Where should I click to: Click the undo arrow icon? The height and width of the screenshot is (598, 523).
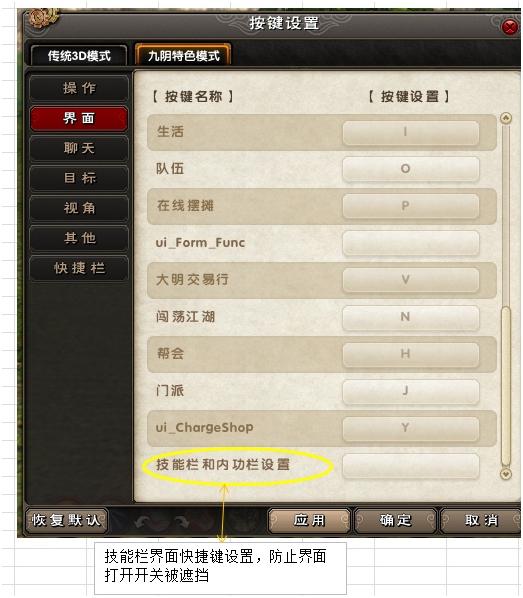click(x=142, y=521)
